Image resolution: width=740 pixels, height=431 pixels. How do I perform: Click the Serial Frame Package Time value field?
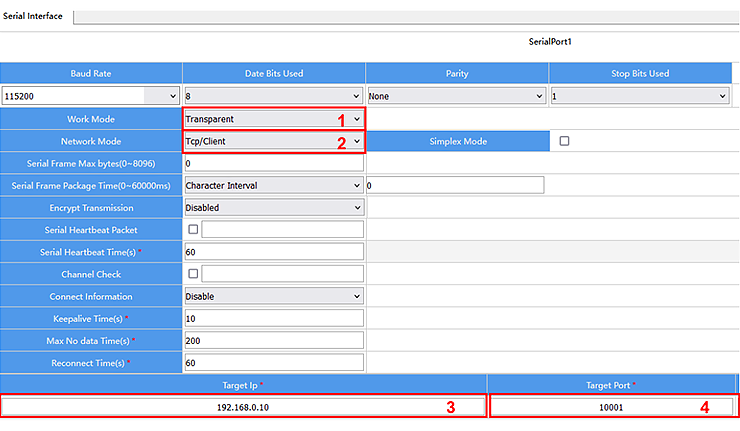[x=455, y=186]
